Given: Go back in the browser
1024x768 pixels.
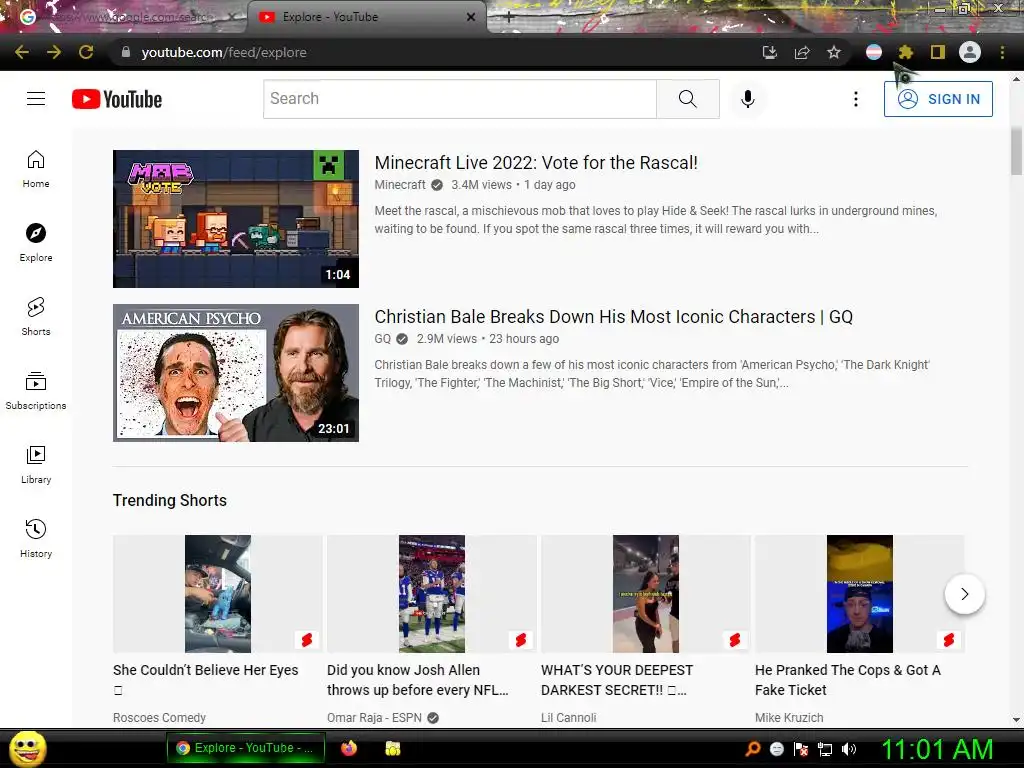Looking at the screenshot, I should (x=22, y=52).
